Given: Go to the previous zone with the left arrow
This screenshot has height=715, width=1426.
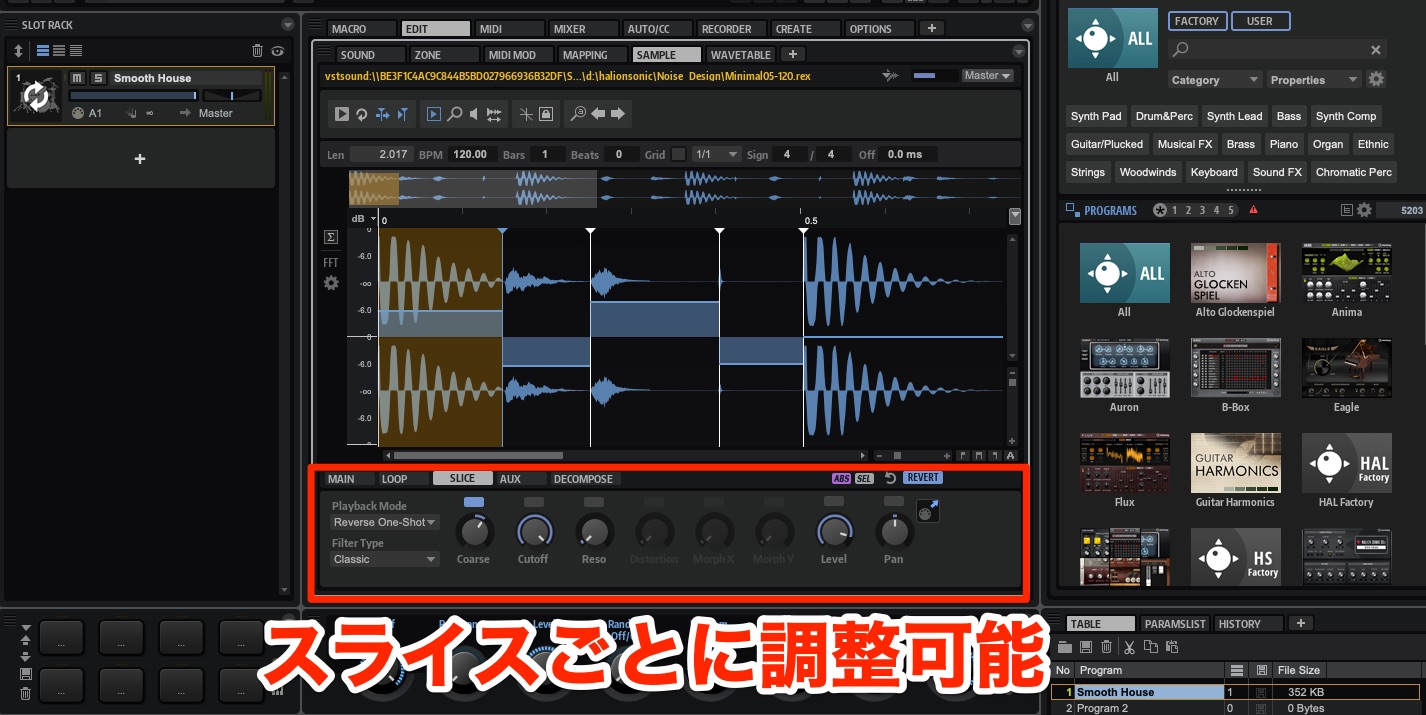Looking at the screenshot, I should coord(598,115).
